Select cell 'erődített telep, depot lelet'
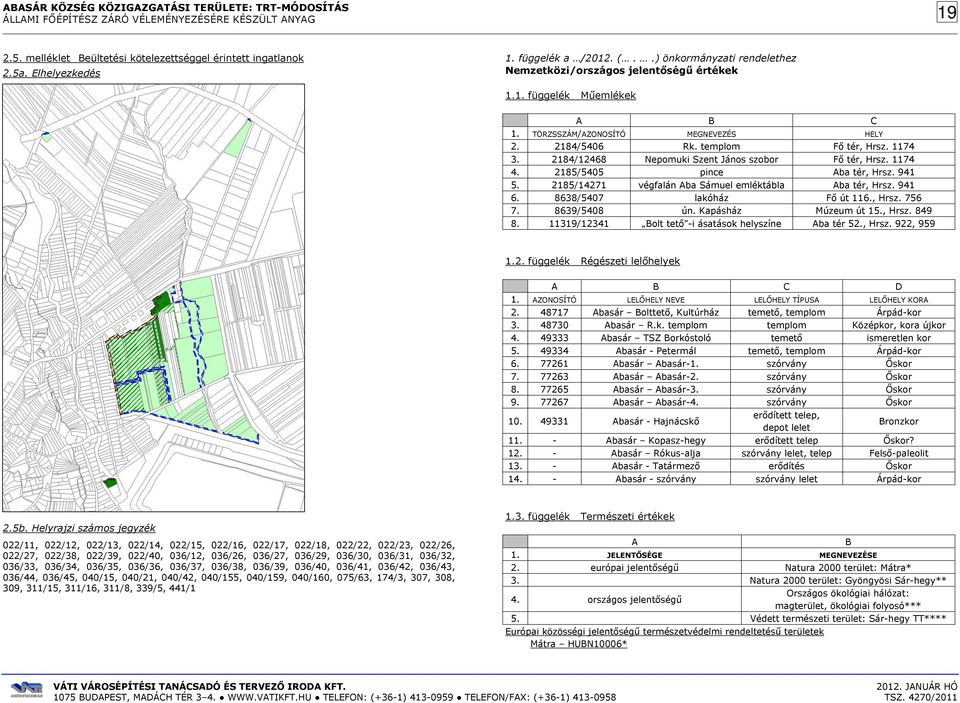Image resolution: width=960 pixels, height=703 pixels. pos(786,421)
